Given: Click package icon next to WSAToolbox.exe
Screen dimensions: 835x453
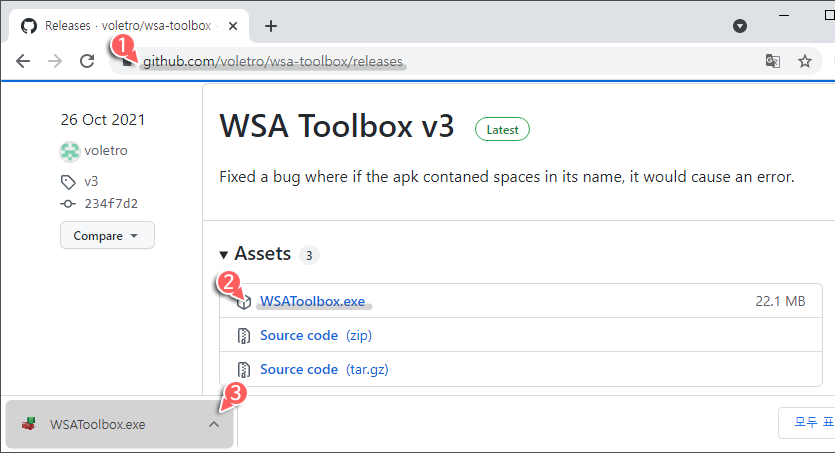Looking at the screenshot, I should click(x=244, y=302).
